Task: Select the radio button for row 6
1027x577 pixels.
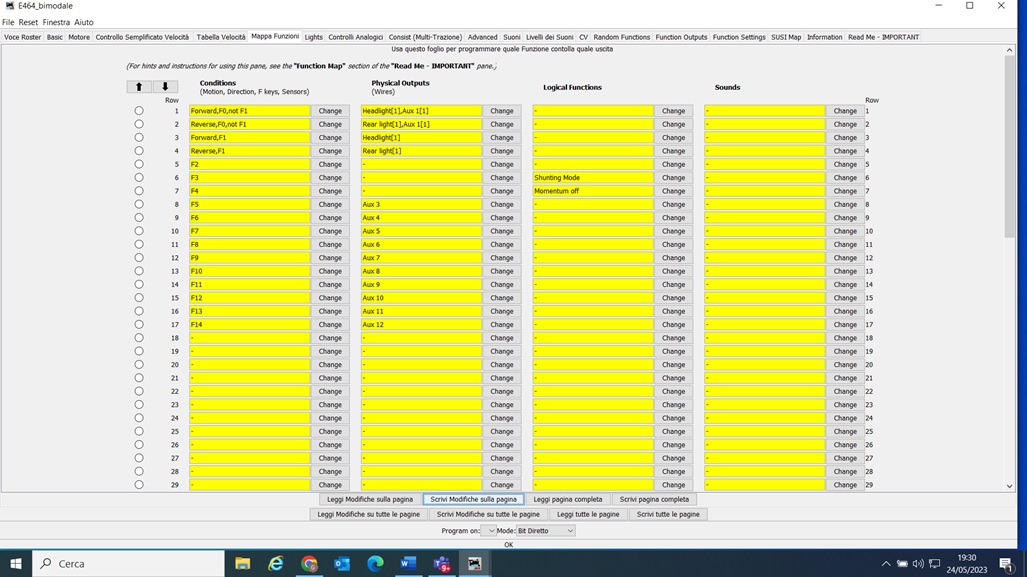Action: coord(139,178)
